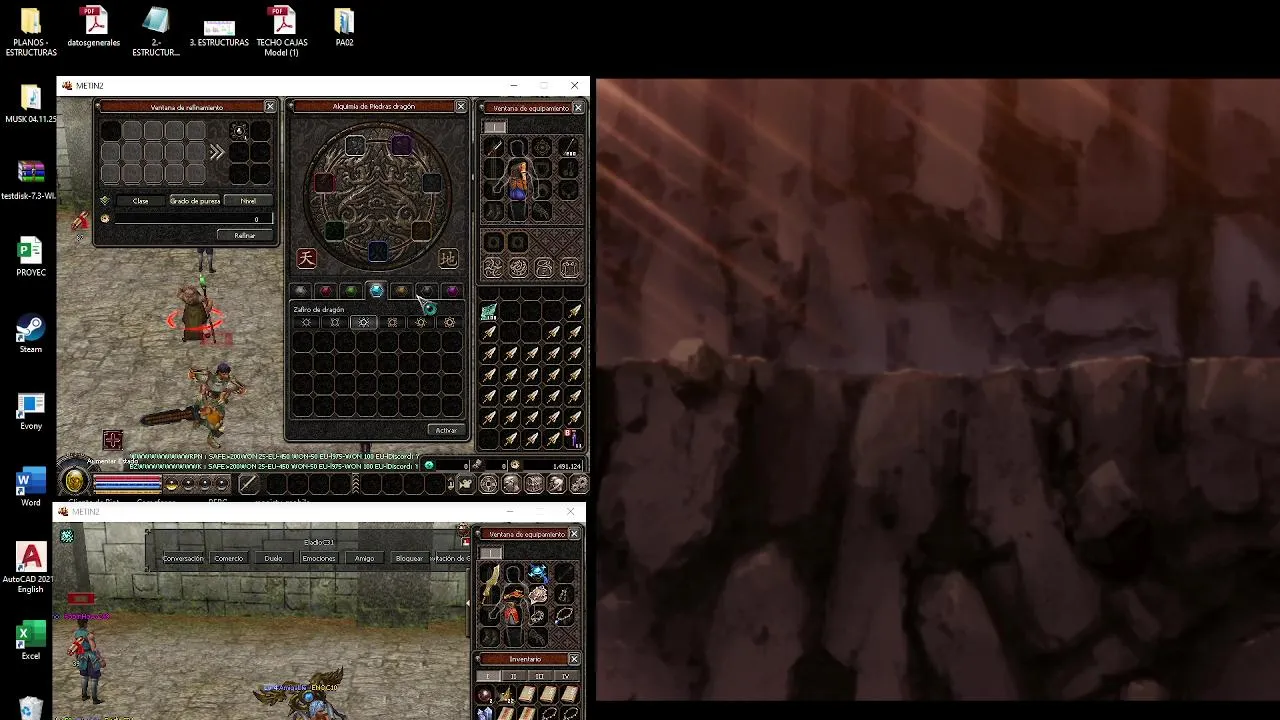Viewport: 1280px width, 720px height.
Task: Click the Amigo button
Action: click(x=364, y=558)
